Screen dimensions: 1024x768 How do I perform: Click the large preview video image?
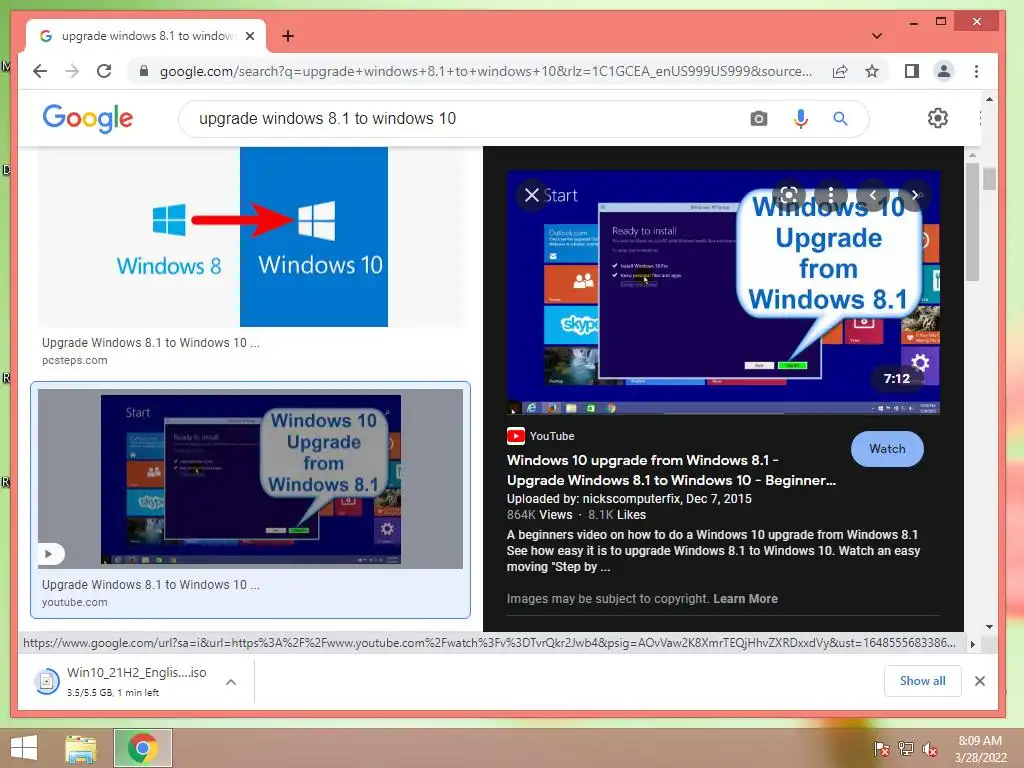click(x=723, y=292)
